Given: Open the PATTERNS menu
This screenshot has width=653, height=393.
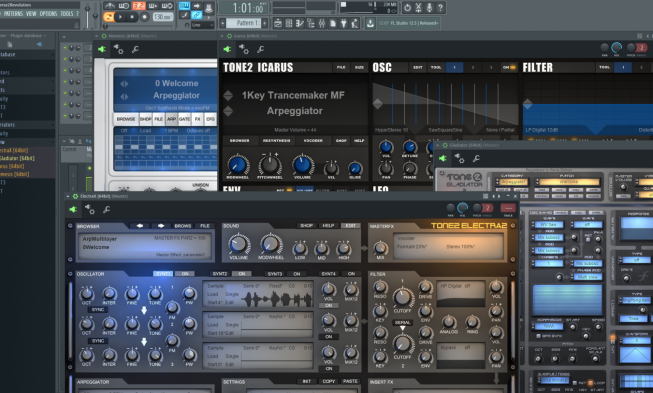Looking at the screenshot, I should coord(14,14).
